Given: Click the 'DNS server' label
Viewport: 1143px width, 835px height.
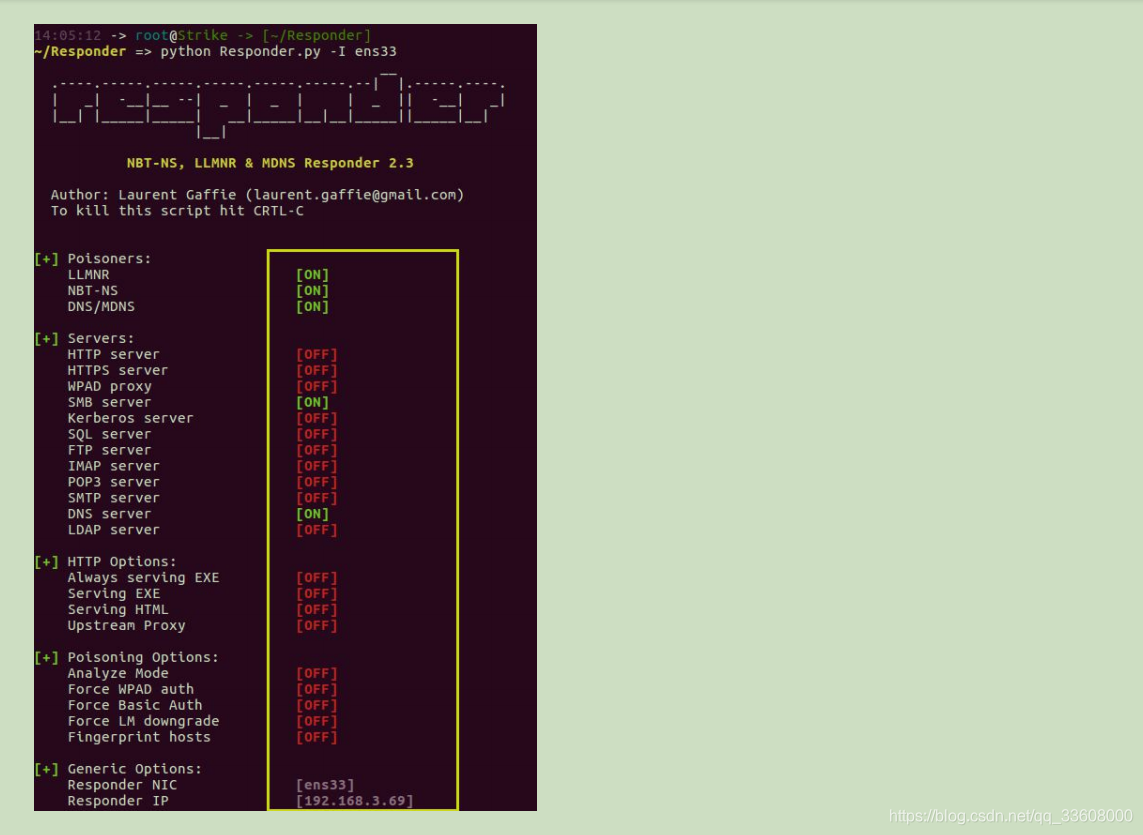Looking at the screenshot, I should point(109,514).
